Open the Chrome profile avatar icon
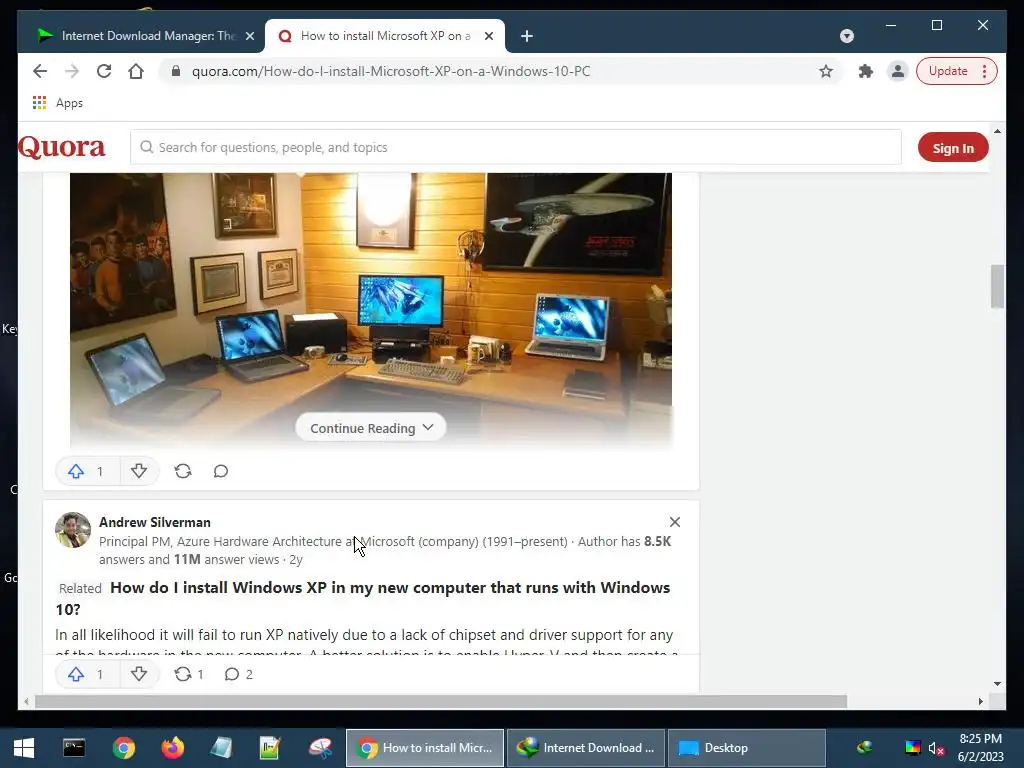This screenshot has width=1024, height=768. click(898, 71)
